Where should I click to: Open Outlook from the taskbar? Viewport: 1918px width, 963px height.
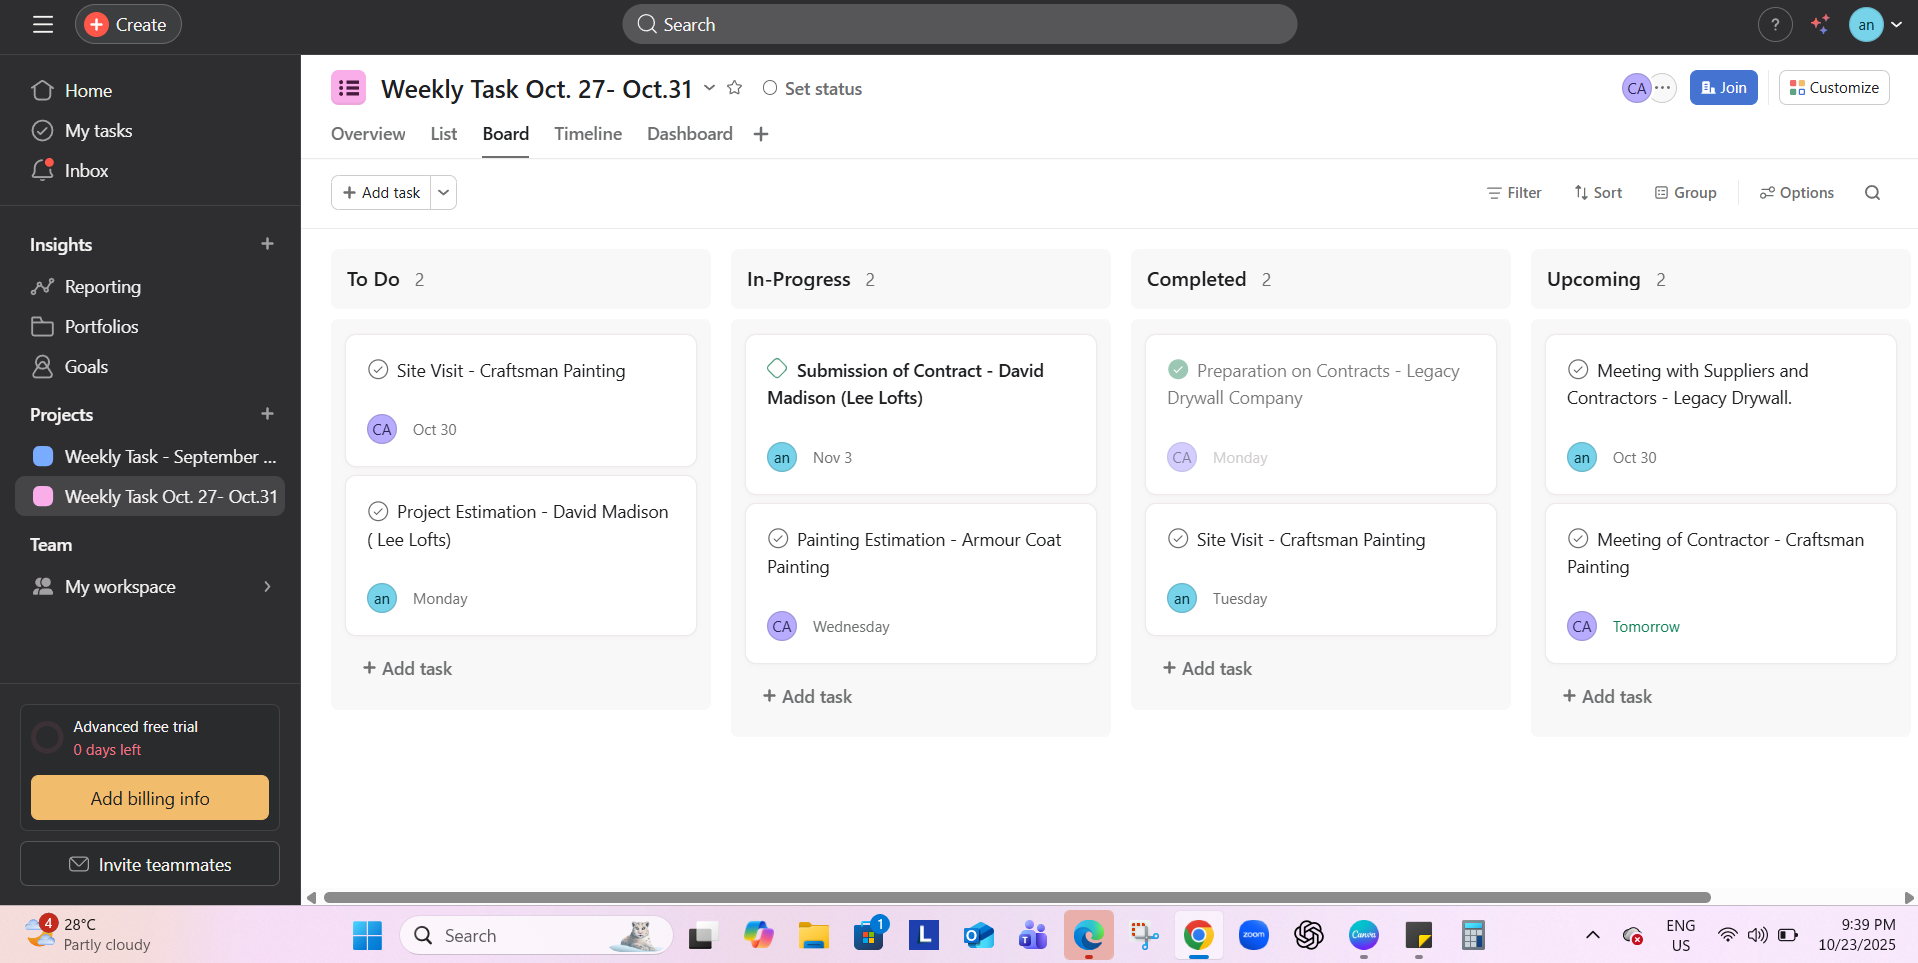tap(979, 936)
